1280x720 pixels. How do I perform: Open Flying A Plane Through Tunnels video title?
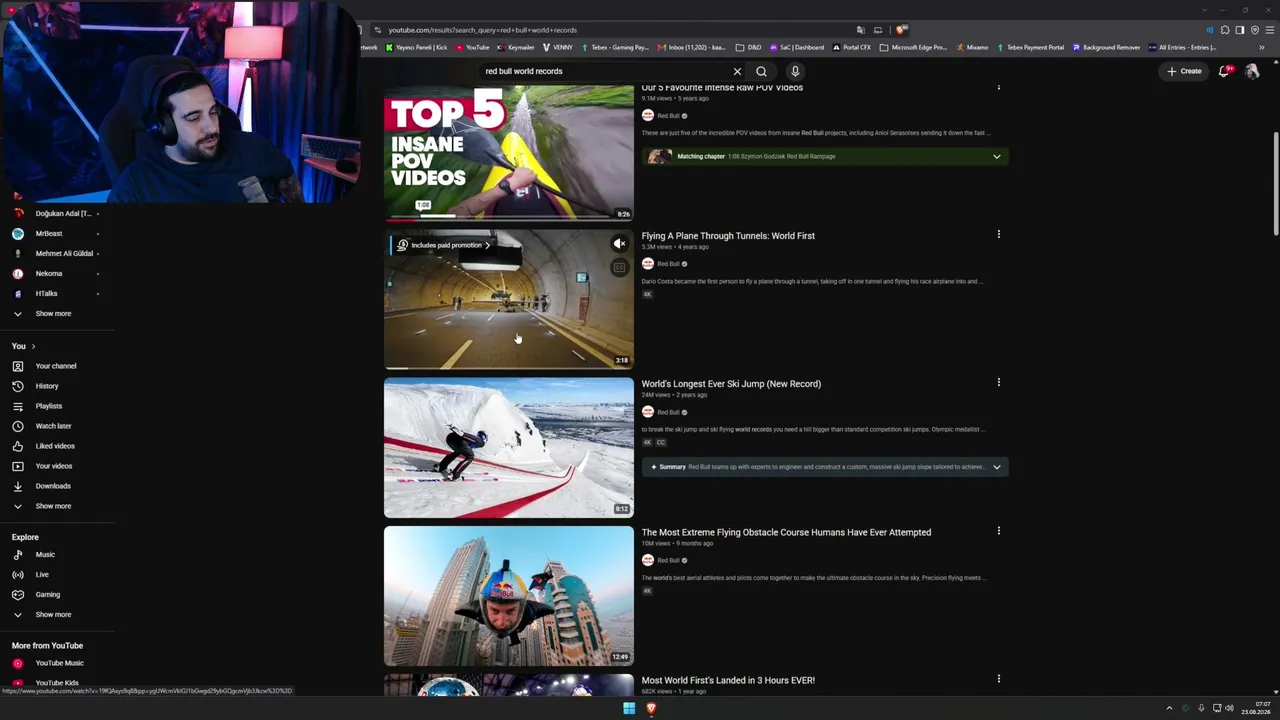tap(728, 236)
